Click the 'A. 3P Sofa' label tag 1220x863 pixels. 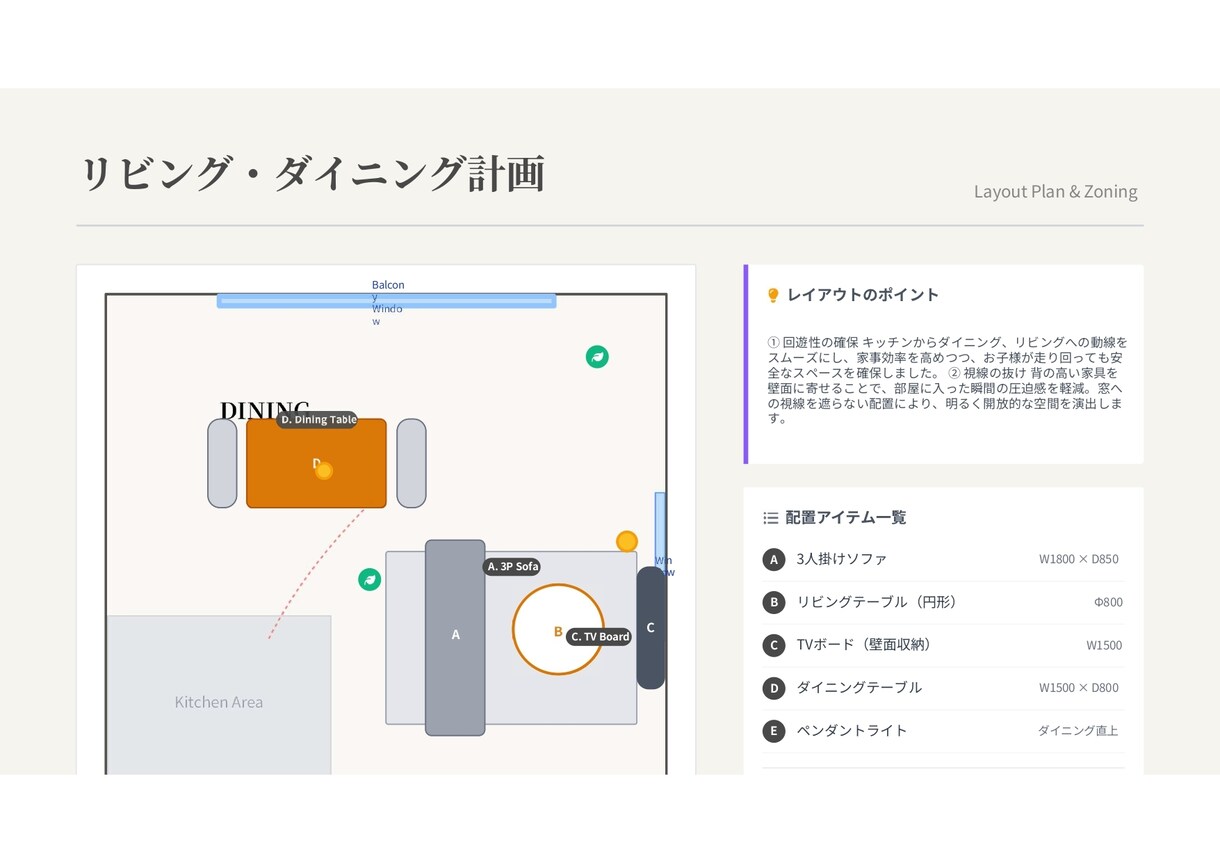click(512, 566)
